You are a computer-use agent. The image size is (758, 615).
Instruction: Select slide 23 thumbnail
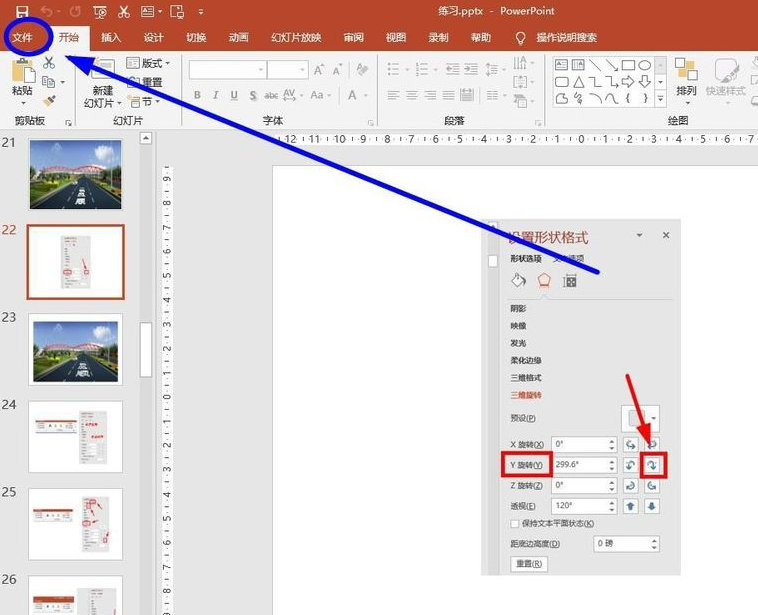[x=75, y=348]
